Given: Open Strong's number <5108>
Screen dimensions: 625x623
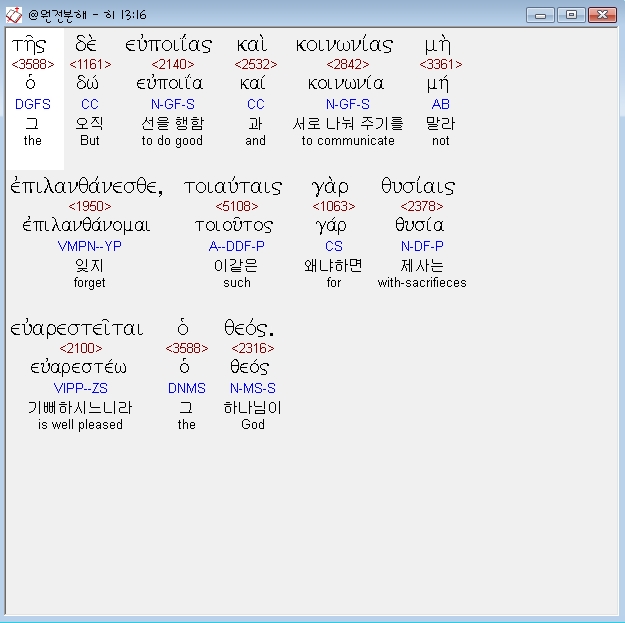Looking at the screenshot, I should 237,206.
